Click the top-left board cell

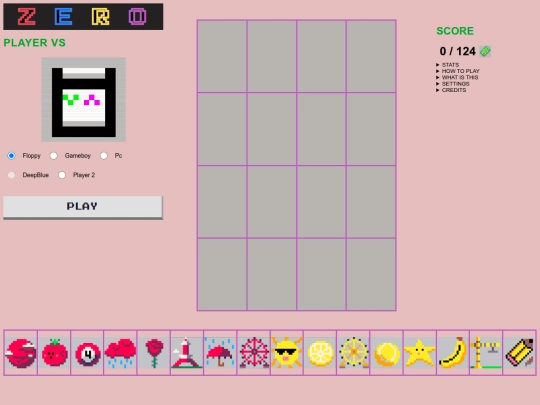[222, 56]
